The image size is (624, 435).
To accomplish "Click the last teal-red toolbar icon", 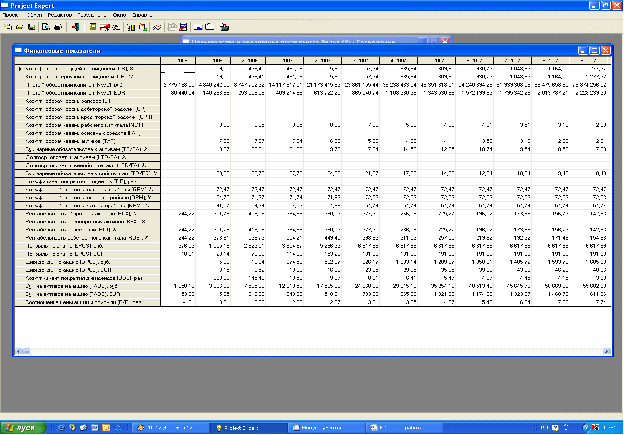I will pos(225,27).
